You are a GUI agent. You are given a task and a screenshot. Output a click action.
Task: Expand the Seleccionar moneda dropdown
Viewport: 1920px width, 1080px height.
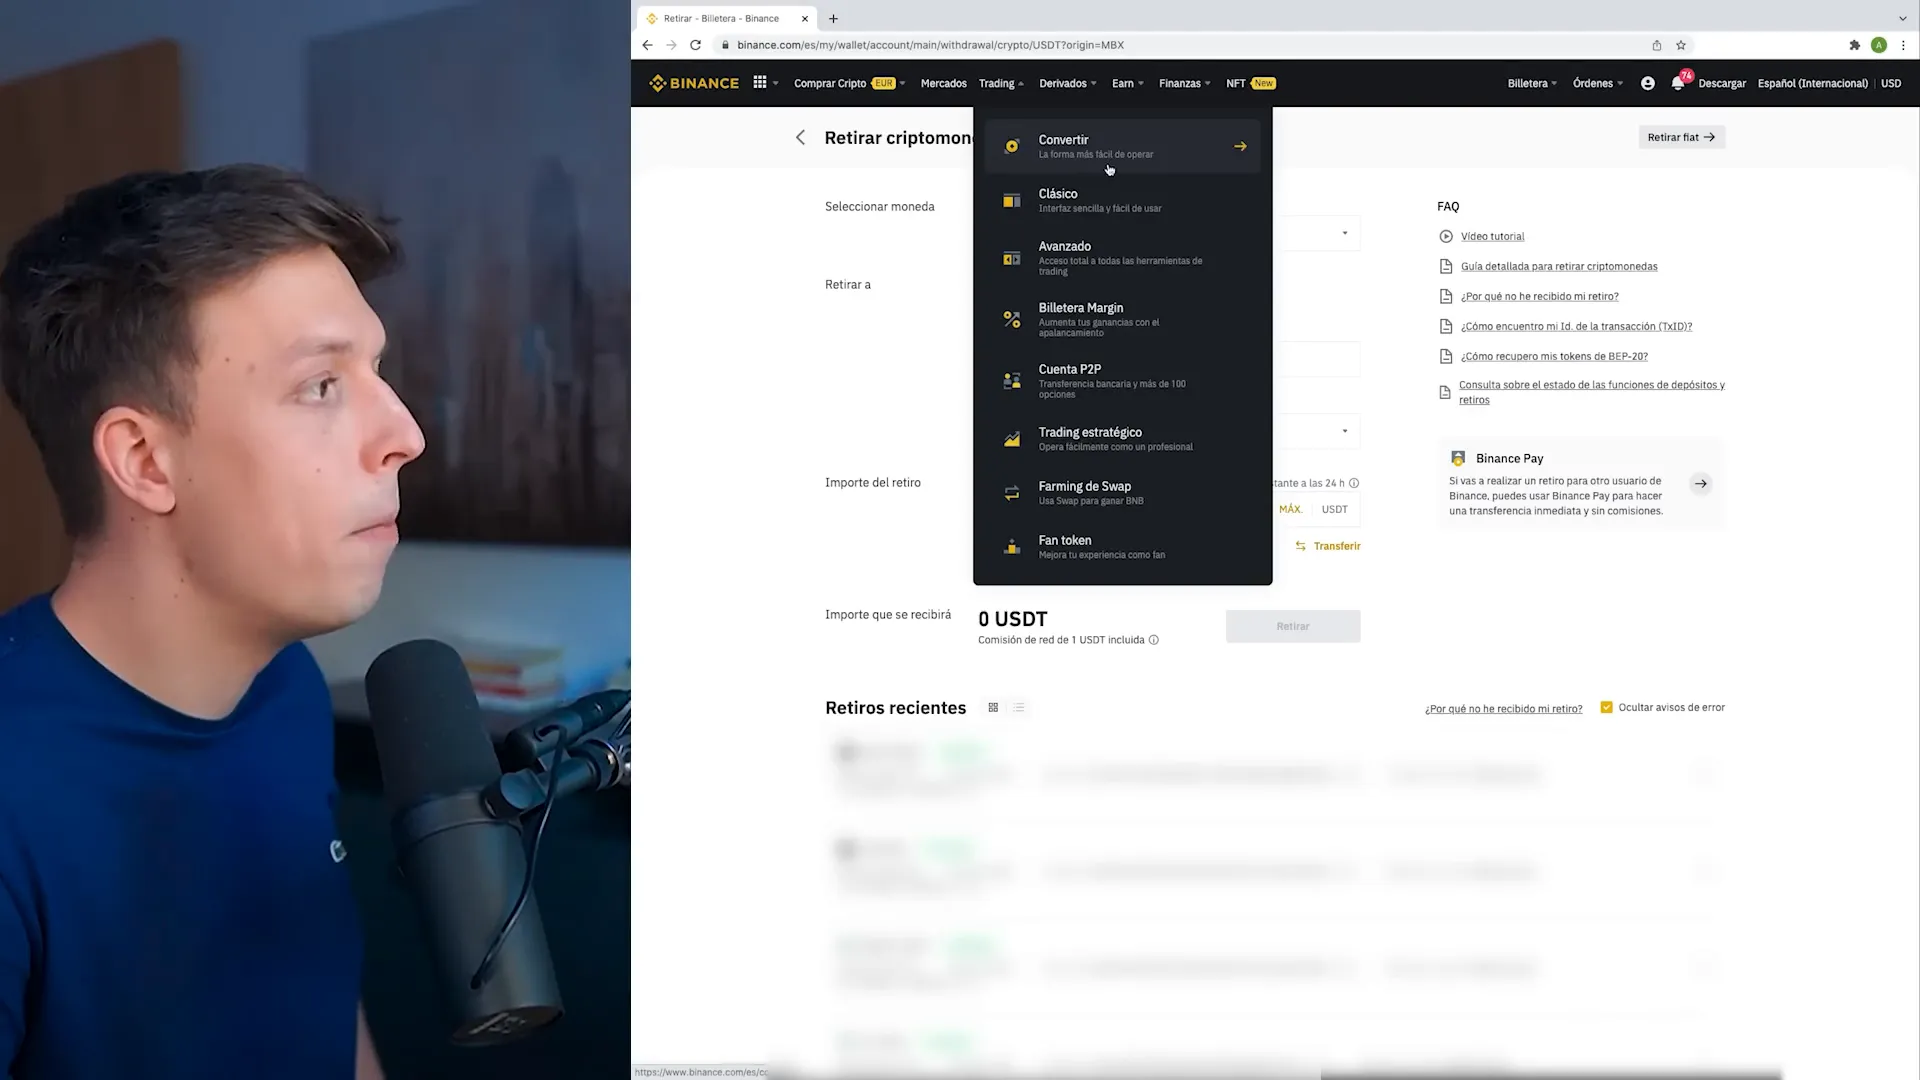(1344, 233)
